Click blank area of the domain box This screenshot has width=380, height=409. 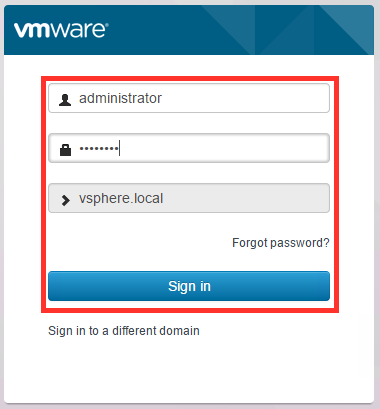(246, 198)
